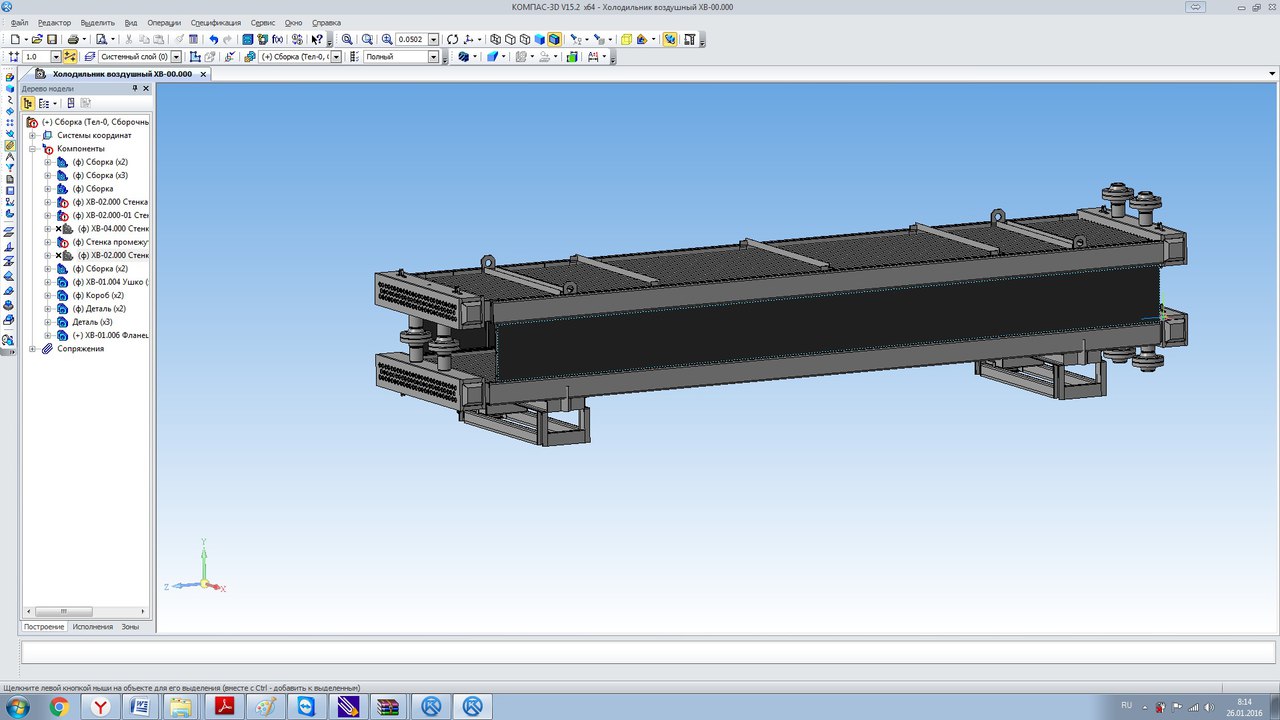
Task: Open the Редактор menu
Action: click(55, 22)
